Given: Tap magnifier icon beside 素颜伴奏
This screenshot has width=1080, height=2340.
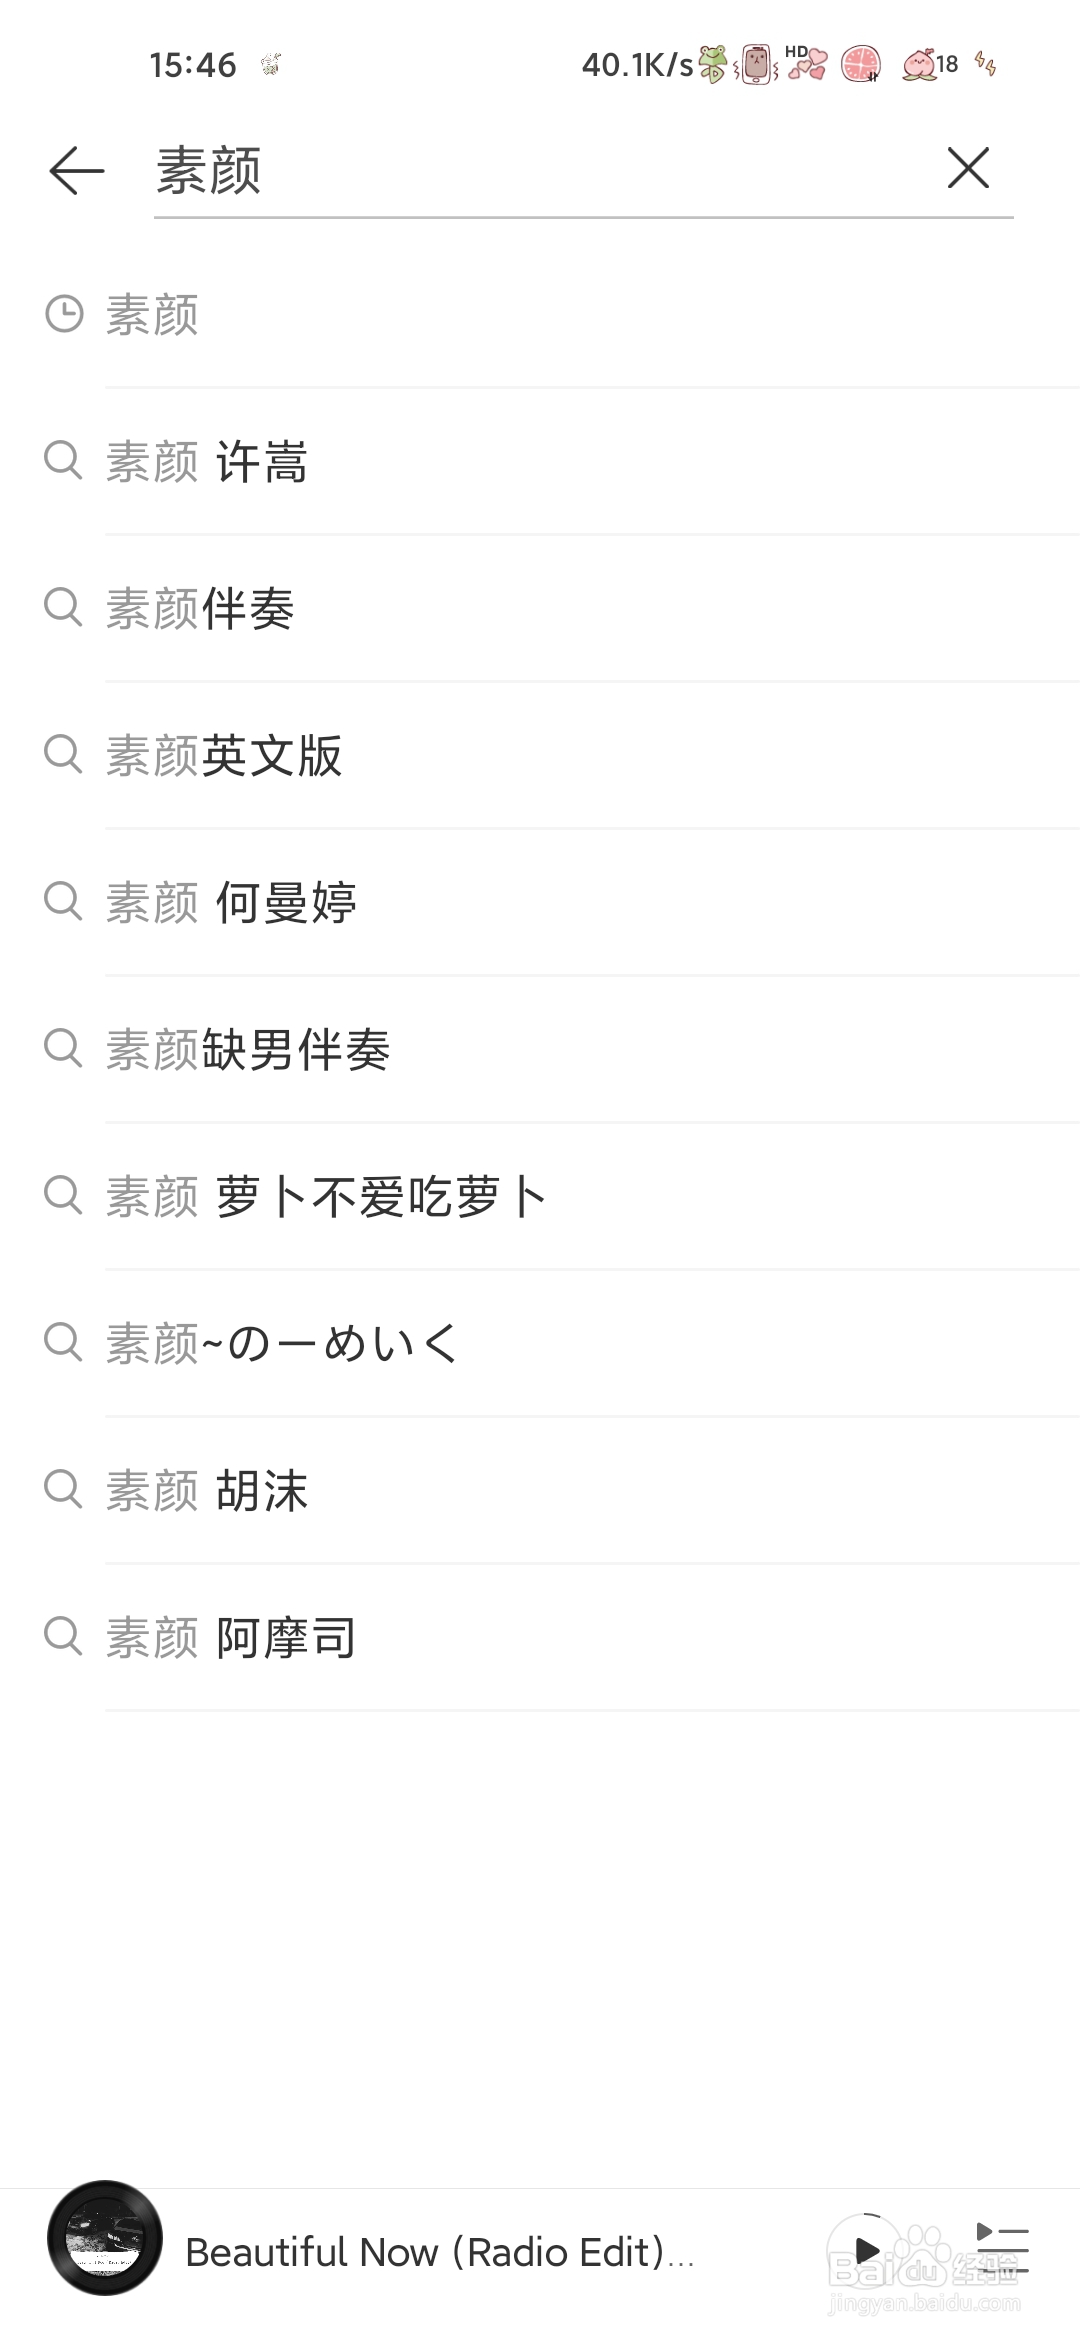Looking at the screenshot, I should point(63,607).
